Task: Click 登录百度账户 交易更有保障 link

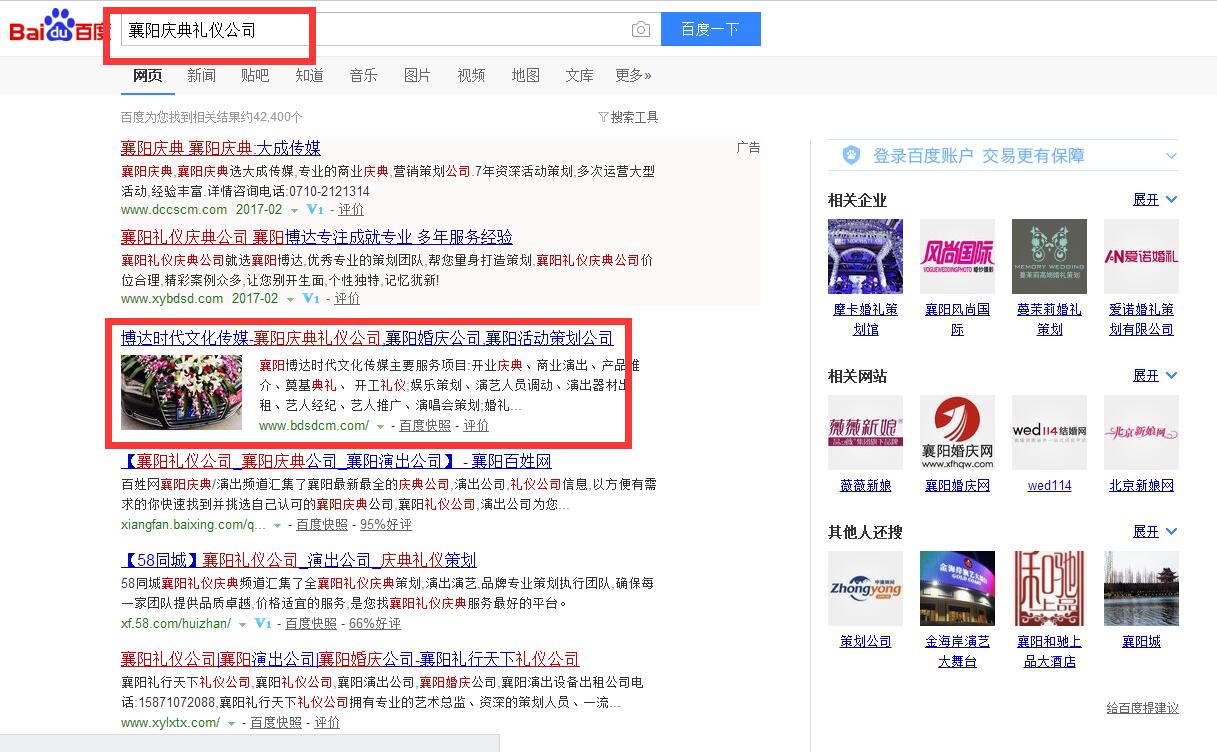Action: coord(979,156)
